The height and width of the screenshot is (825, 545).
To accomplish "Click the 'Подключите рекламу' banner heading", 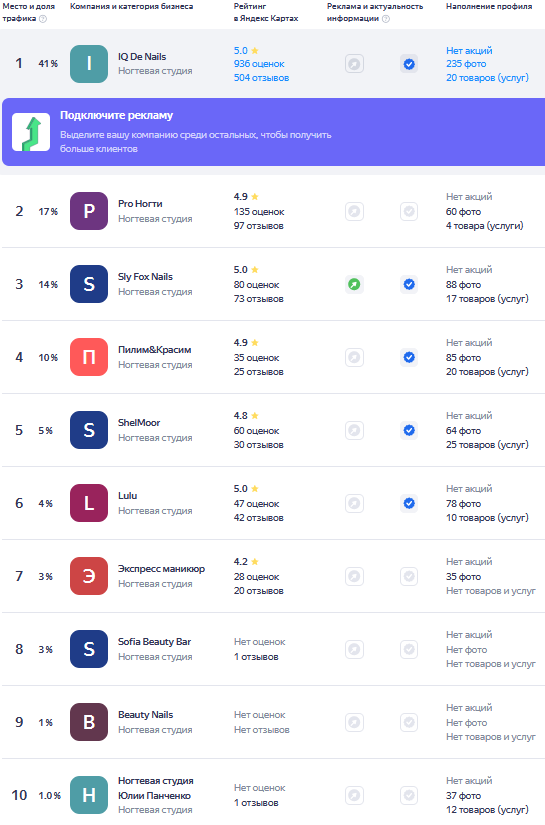I will (116, 115).
